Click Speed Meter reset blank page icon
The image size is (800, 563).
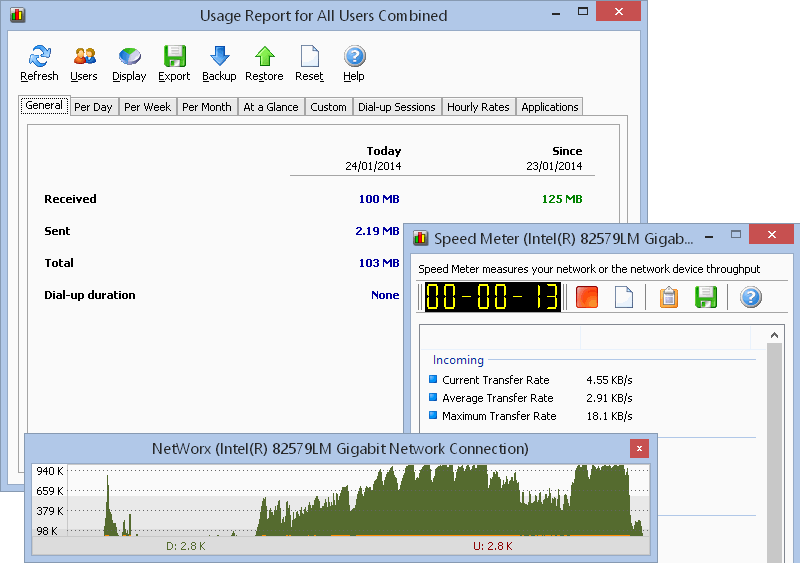623,297
